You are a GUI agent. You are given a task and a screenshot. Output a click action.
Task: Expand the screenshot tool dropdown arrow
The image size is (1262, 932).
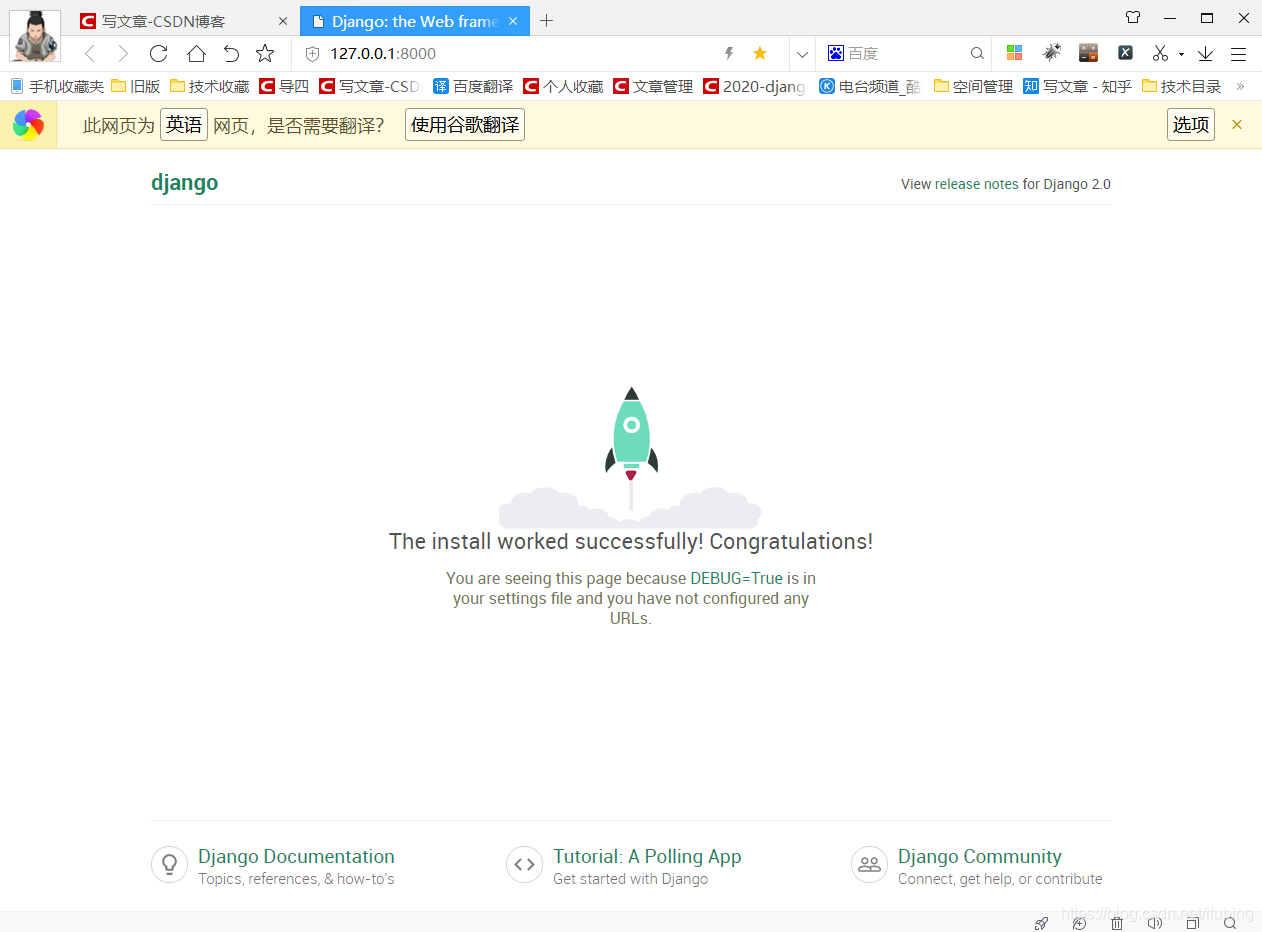click(1181, 54)
